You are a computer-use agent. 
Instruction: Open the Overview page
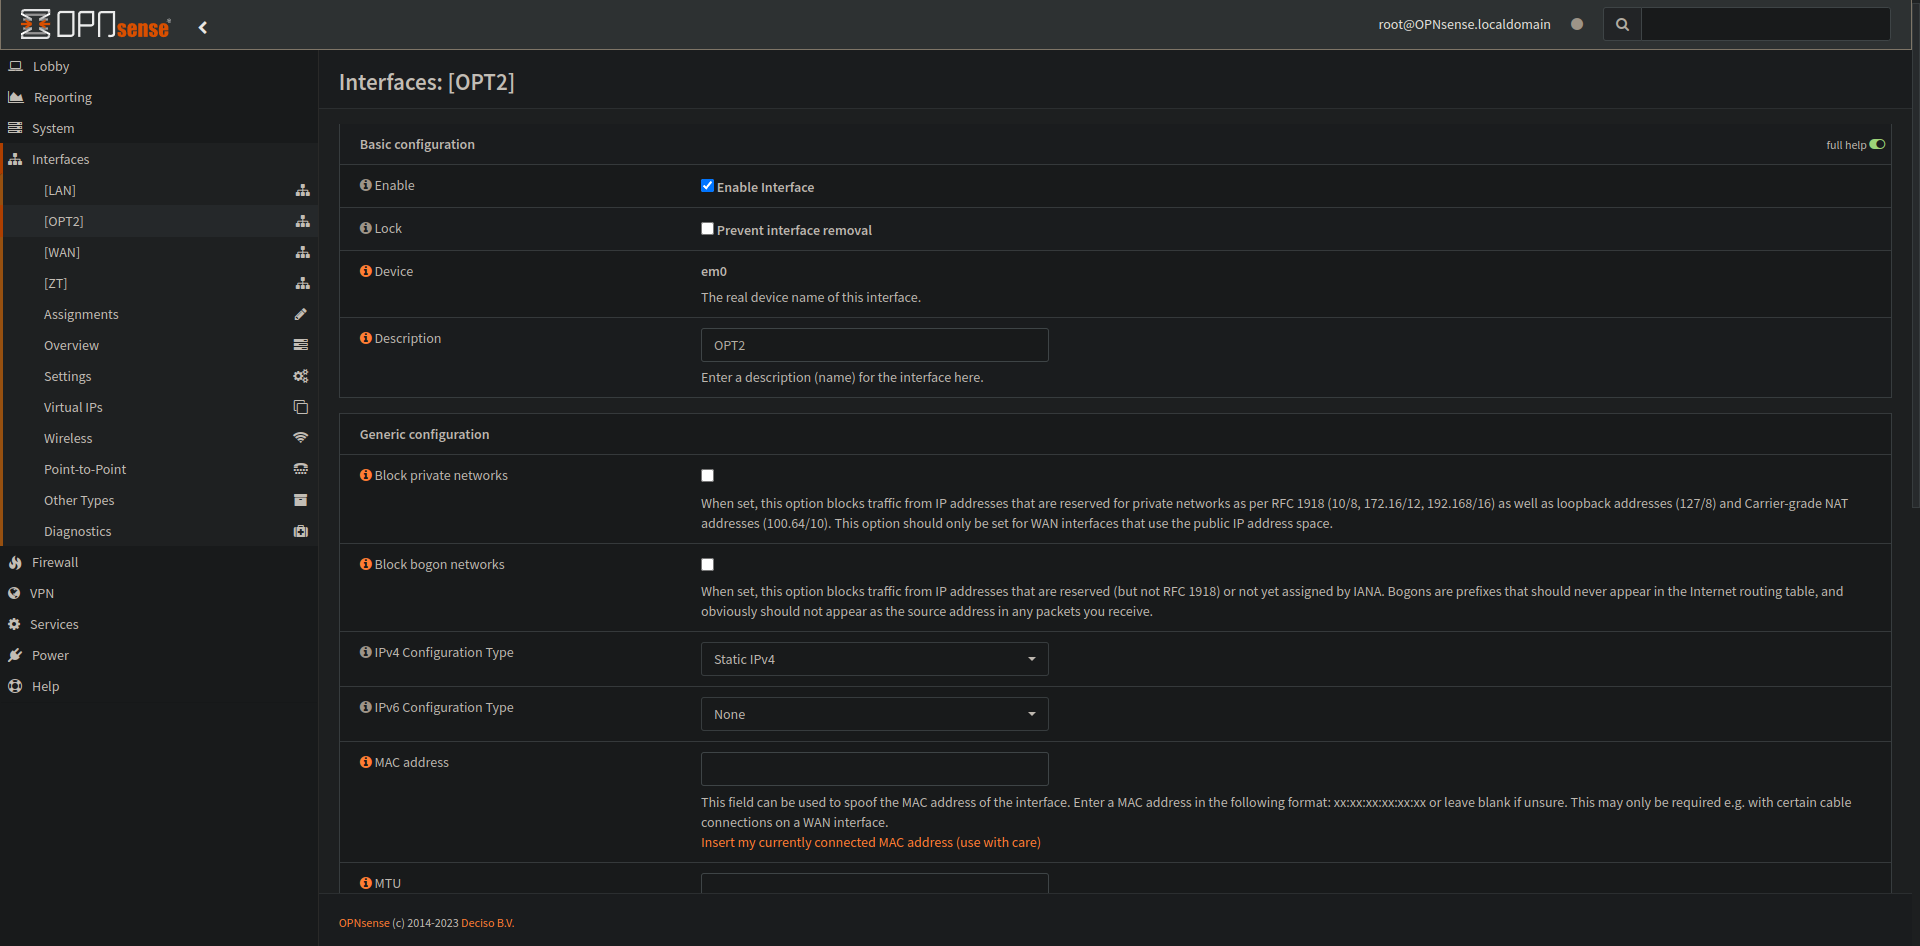click(160, 345)
